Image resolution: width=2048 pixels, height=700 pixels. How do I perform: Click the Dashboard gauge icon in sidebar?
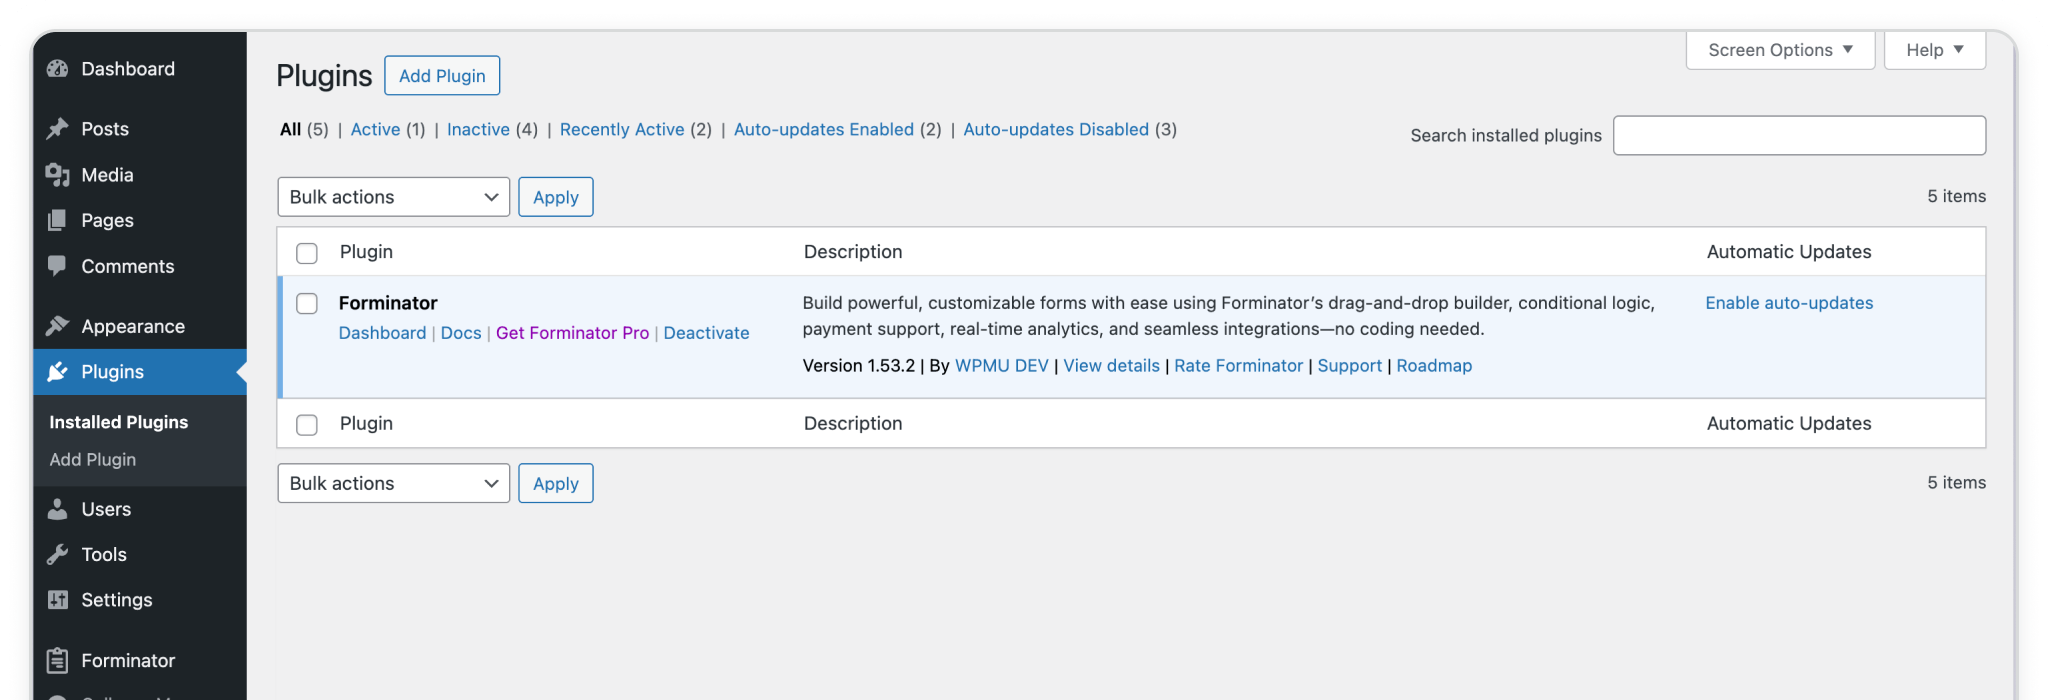point(58,69)
